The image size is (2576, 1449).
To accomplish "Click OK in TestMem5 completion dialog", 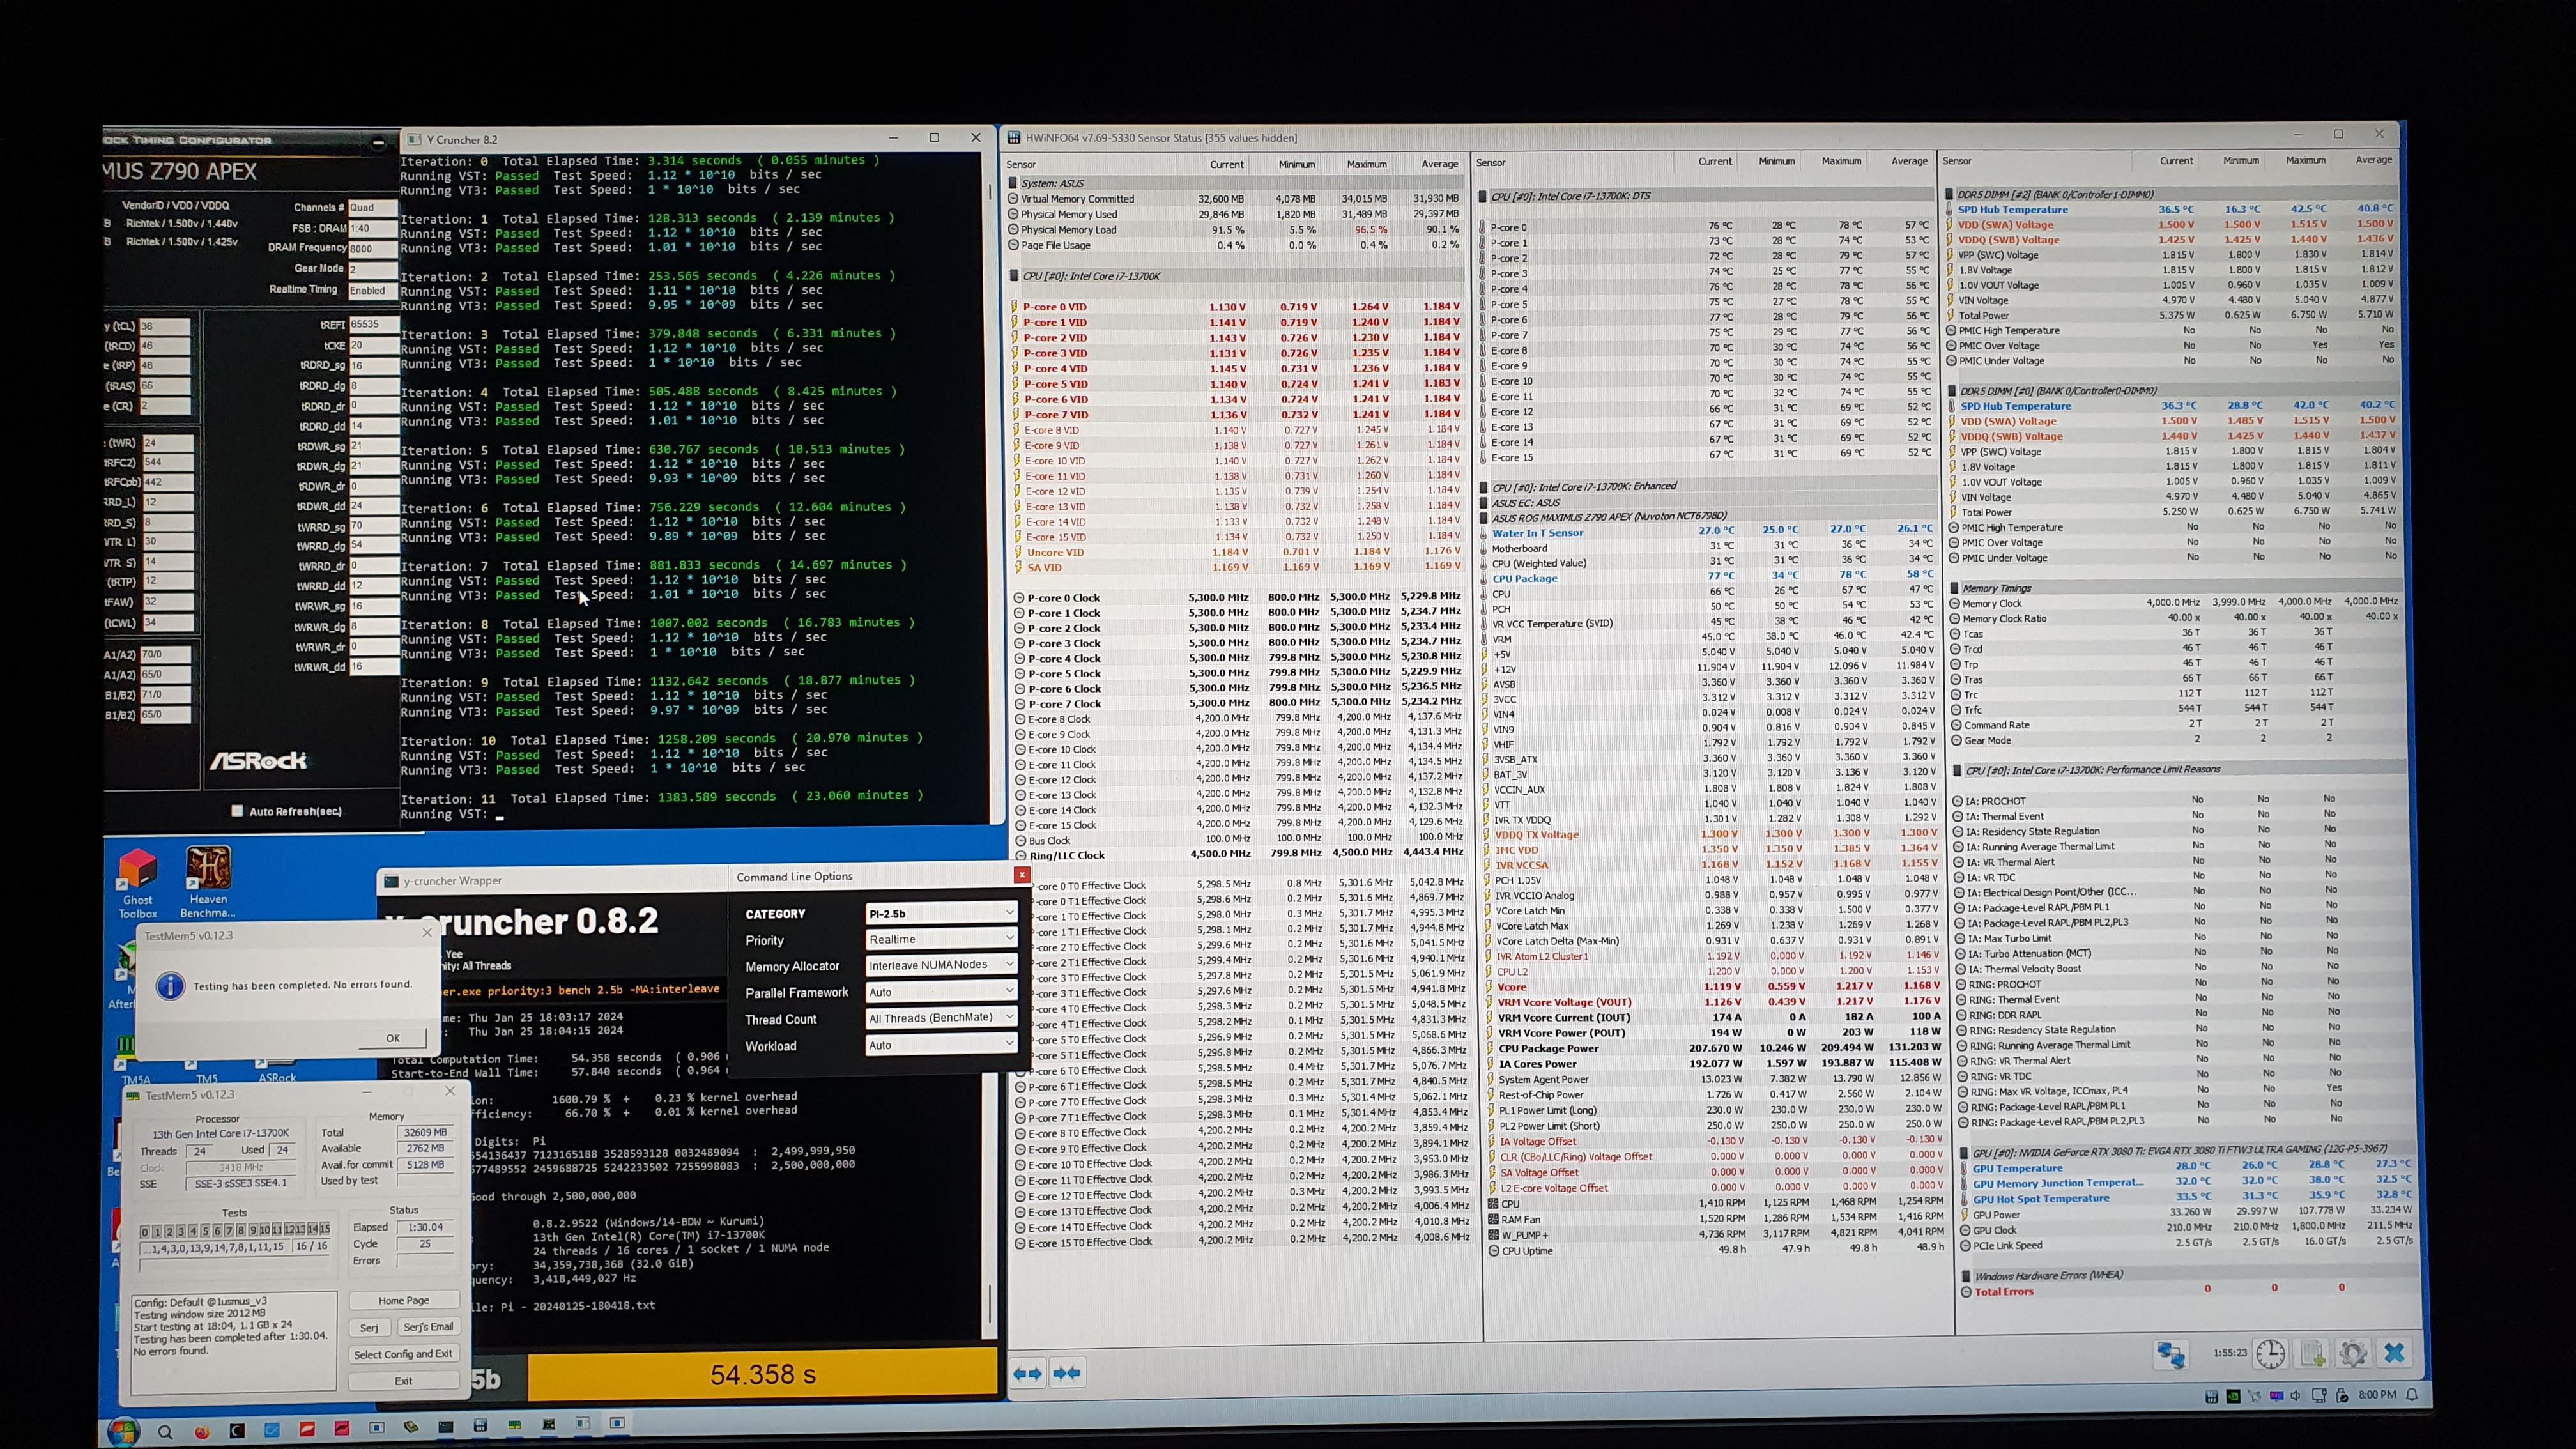I will (393, 1038).
